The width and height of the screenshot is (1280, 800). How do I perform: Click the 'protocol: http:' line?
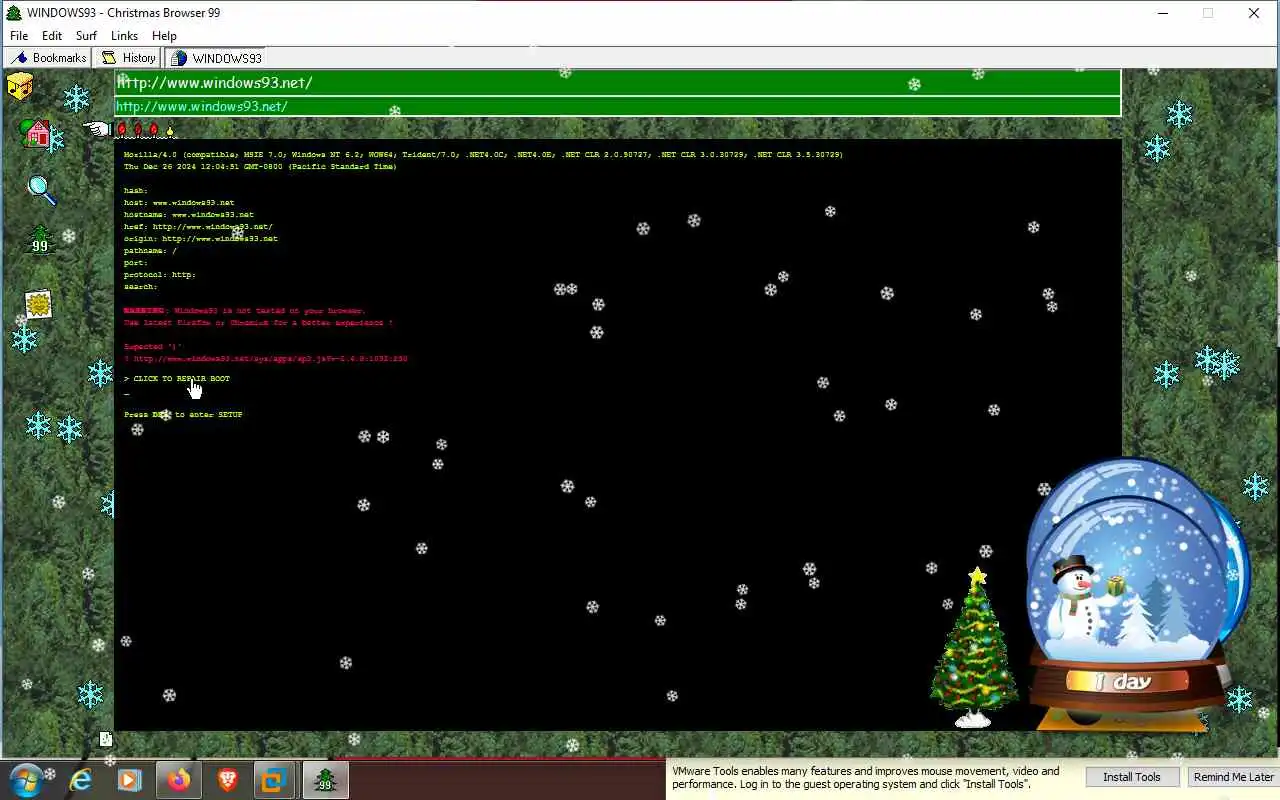tap(160, 275)
